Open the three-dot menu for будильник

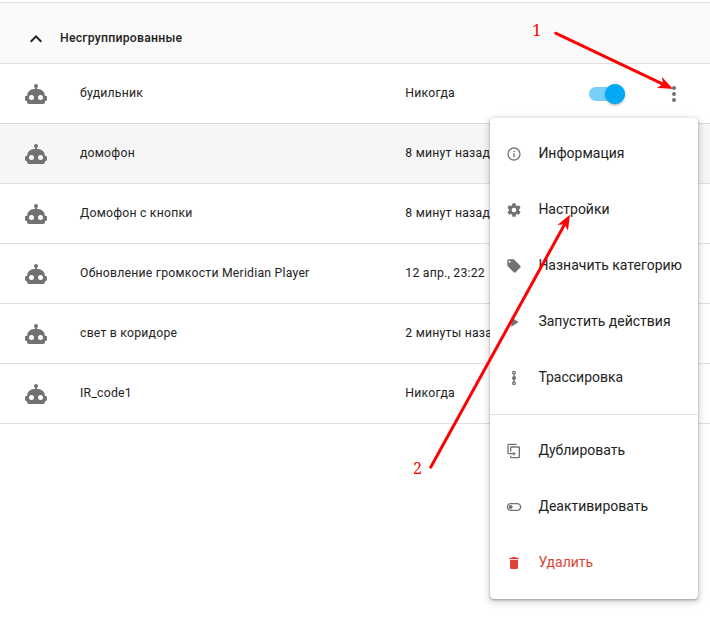click(x=673, y=94)
